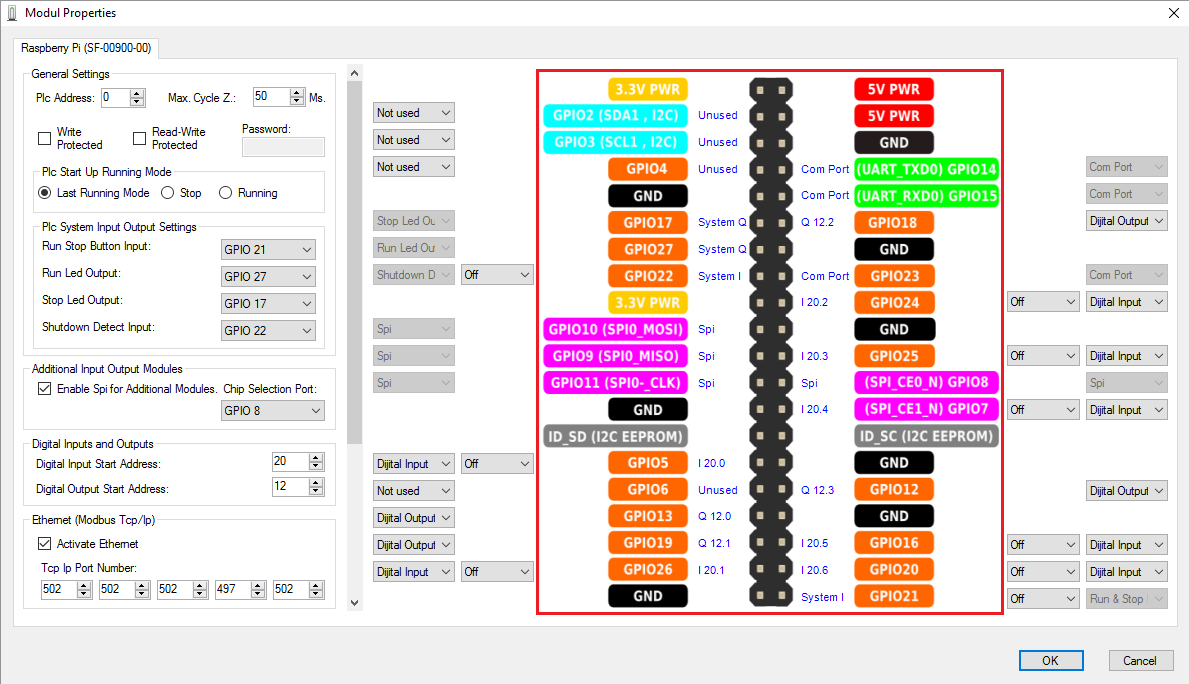Click the GPIO17 orange pin label
This screenshot has height=684, width=1189.
coord(648,222)
